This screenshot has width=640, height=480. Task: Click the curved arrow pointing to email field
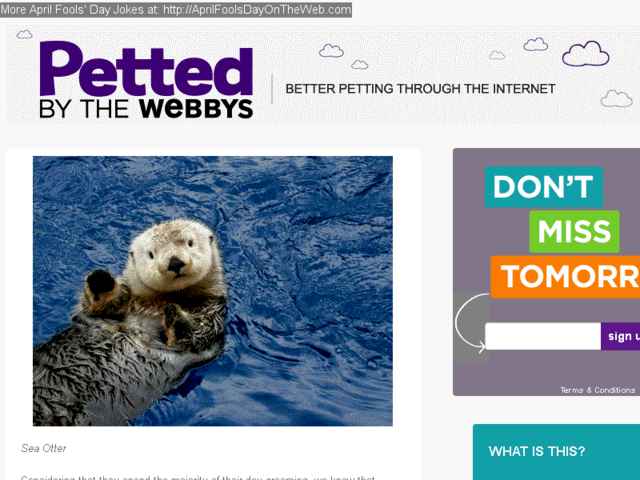coord(471,322)
